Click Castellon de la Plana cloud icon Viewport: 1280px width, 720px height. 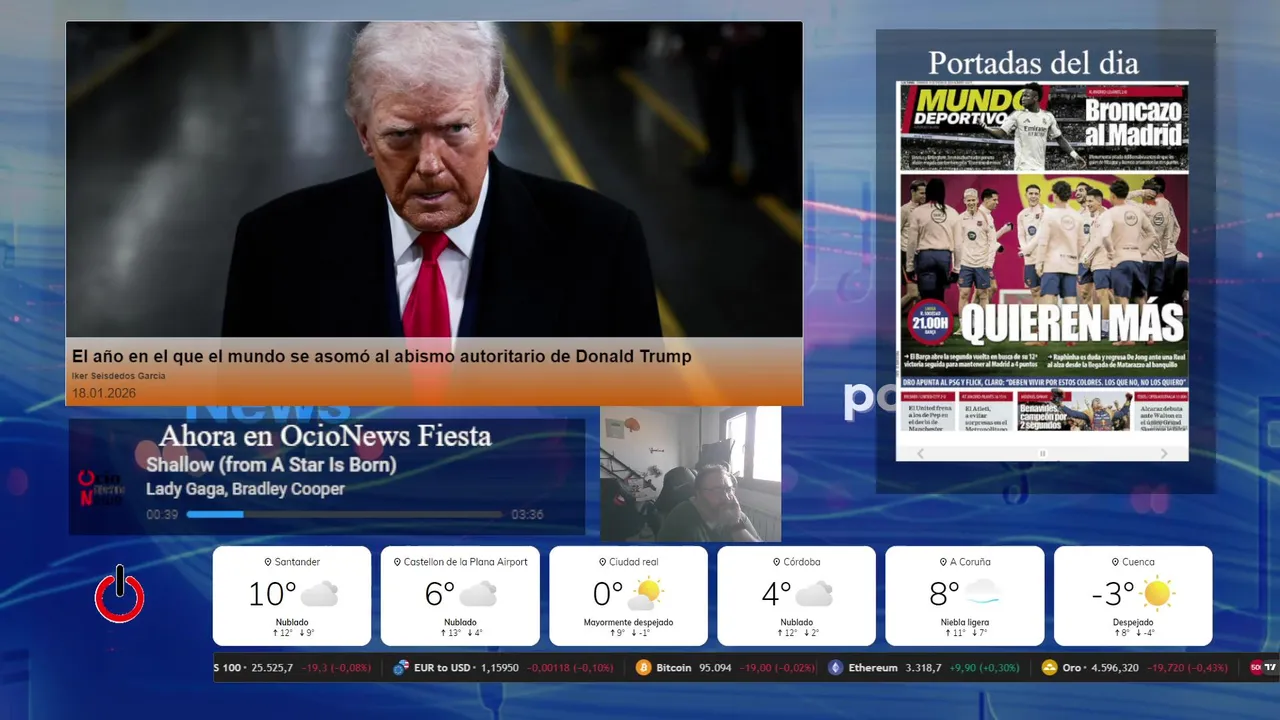tap(478, 594)
